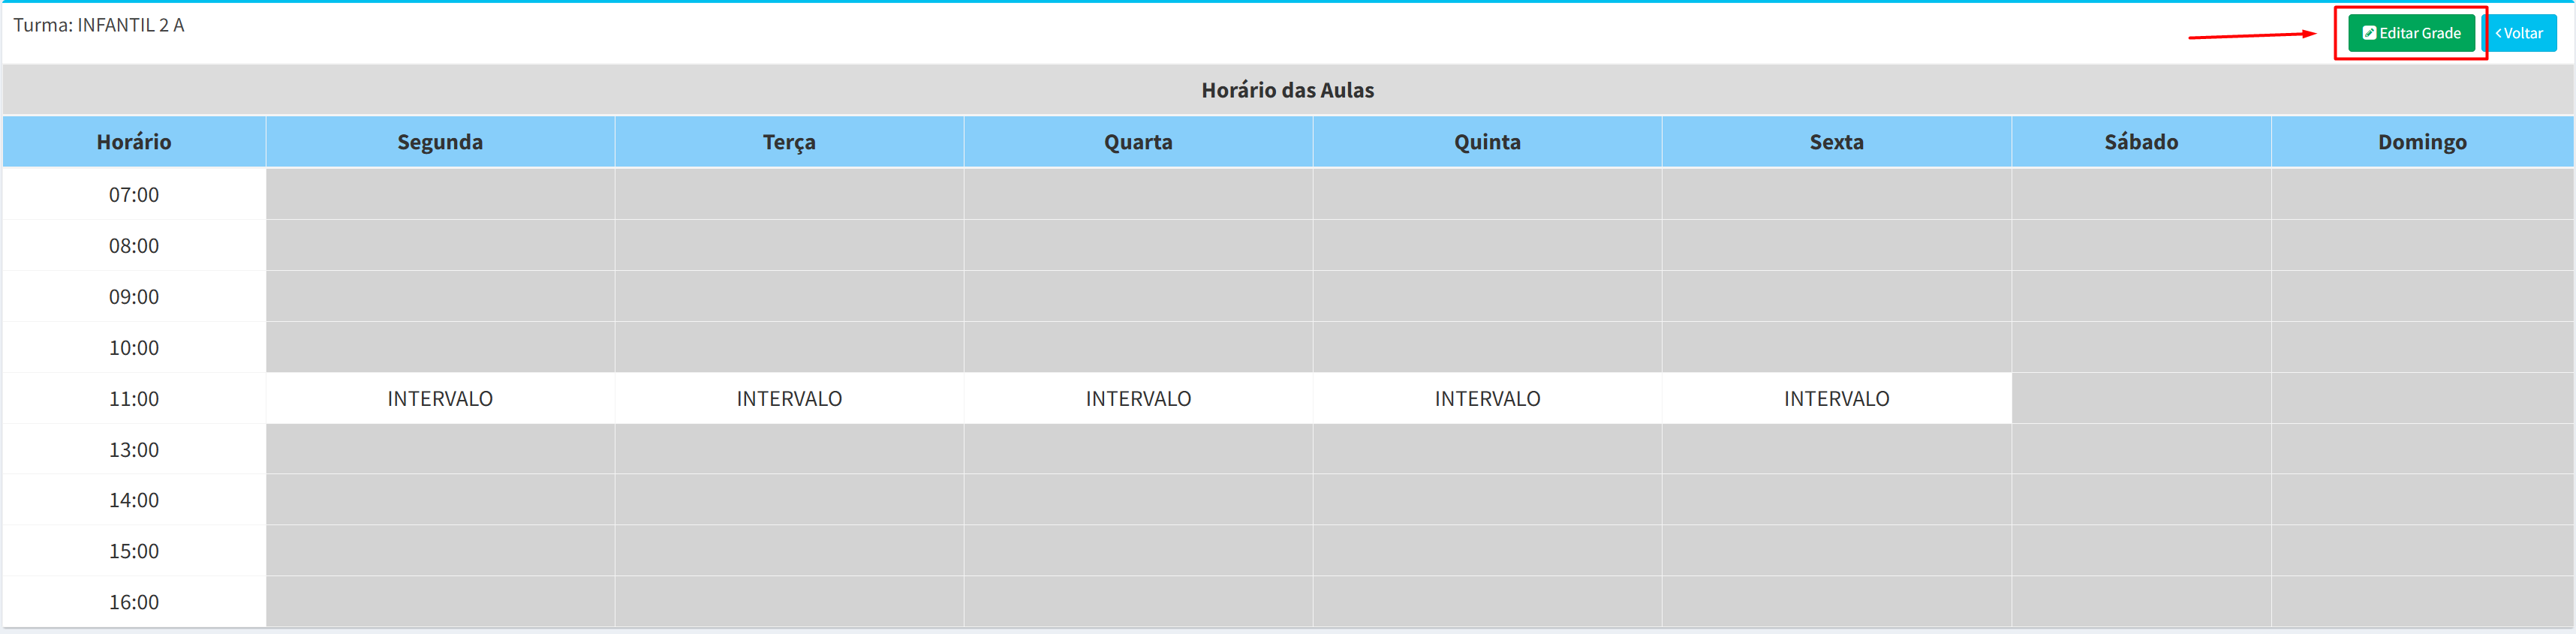Click INTERVALO cell under Segunda
Viewport: 2576px width, 634px height.
[440, 399]
